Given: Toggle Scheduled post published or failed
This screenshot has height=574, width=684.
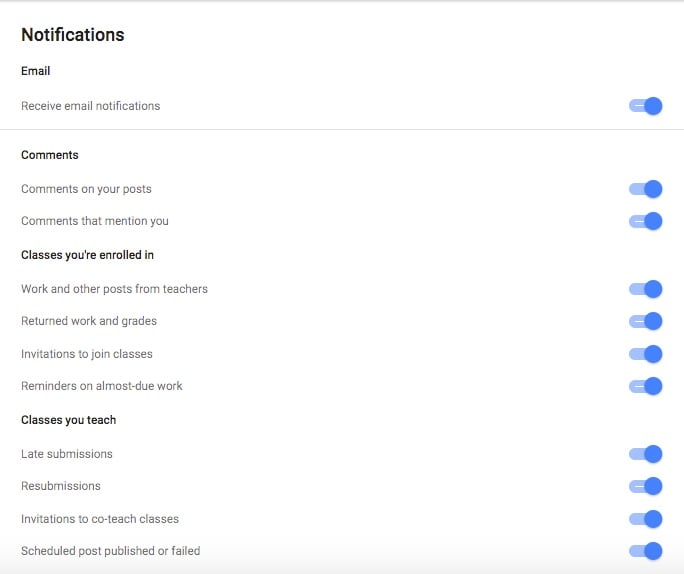Looking at the screenshot, I should coord(646,551).
